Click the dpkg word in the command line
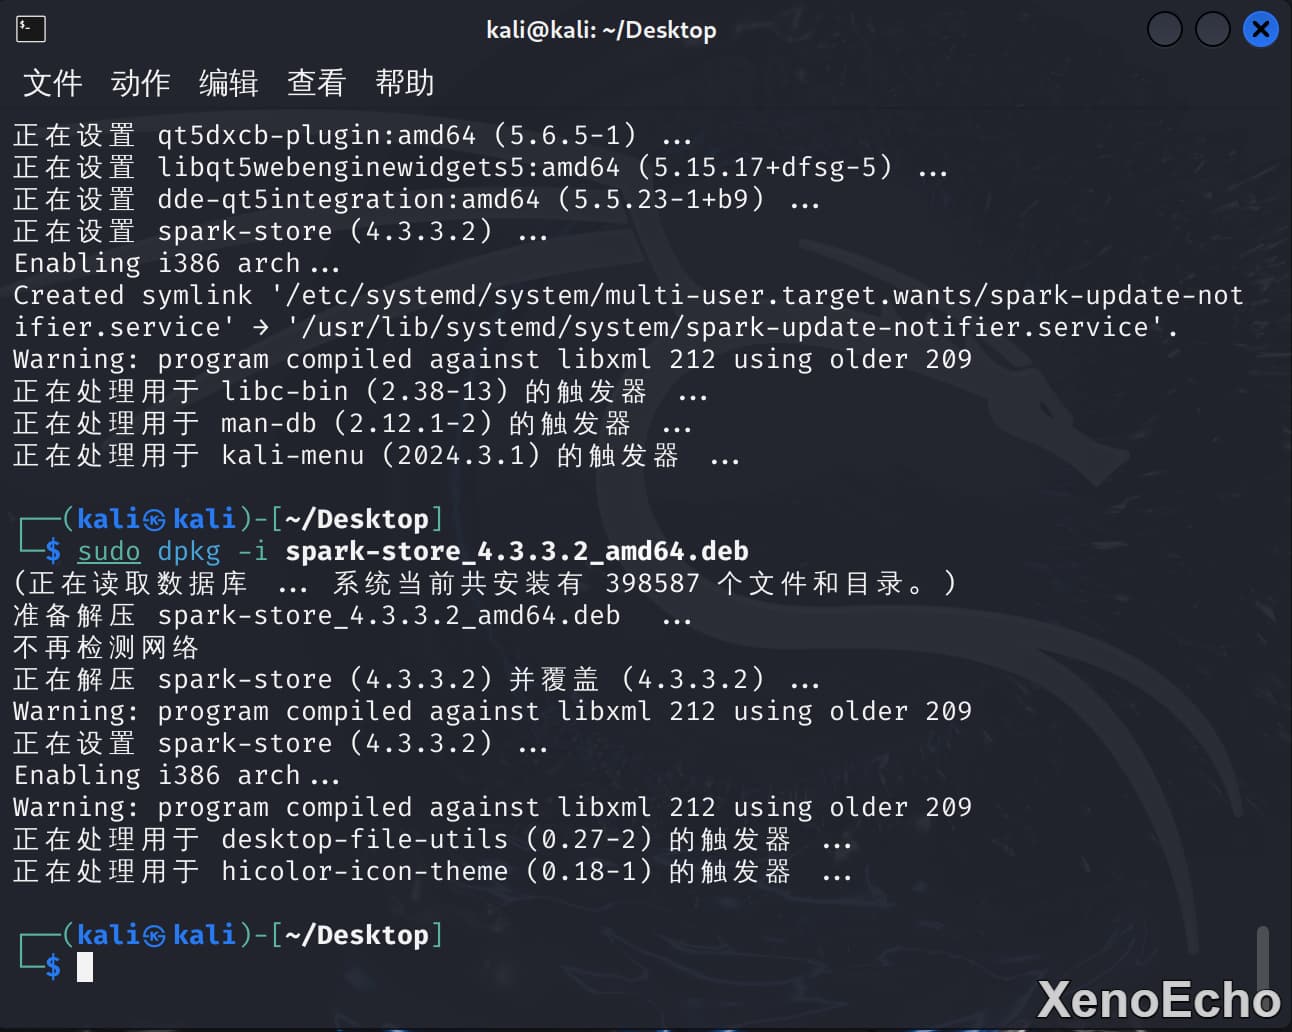Screen dimensions: 1292x1032 click(x=189, y=551)
